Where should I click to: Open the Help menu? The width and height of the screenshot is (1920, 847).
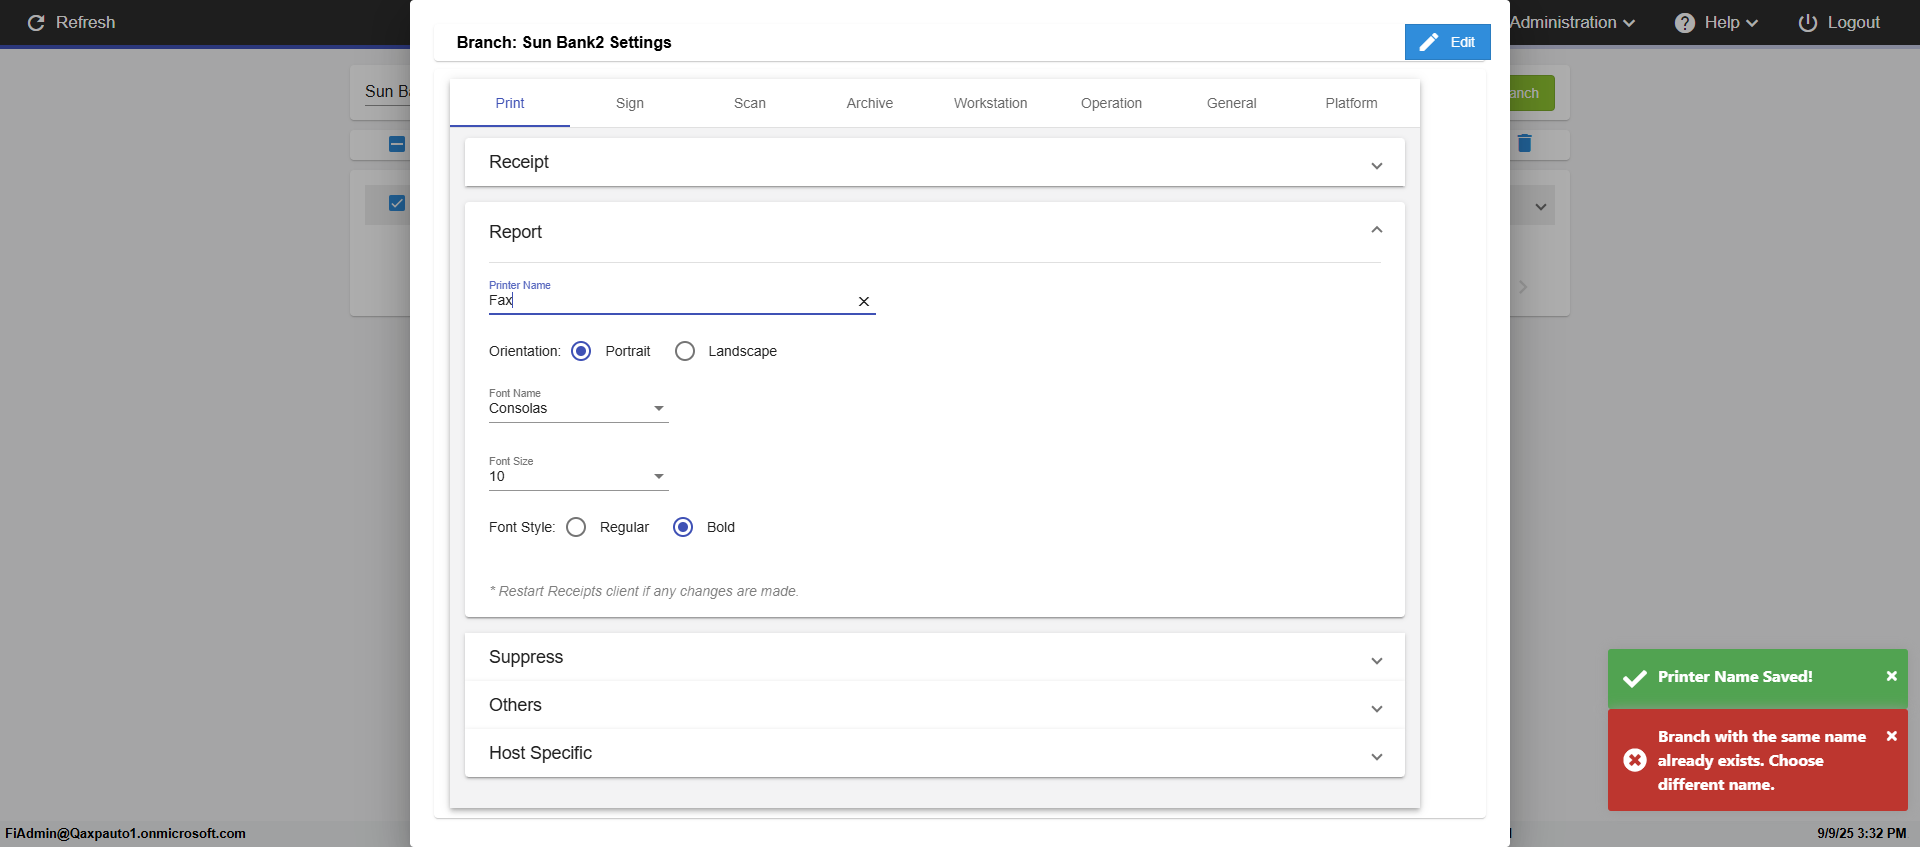[1716, 22]
